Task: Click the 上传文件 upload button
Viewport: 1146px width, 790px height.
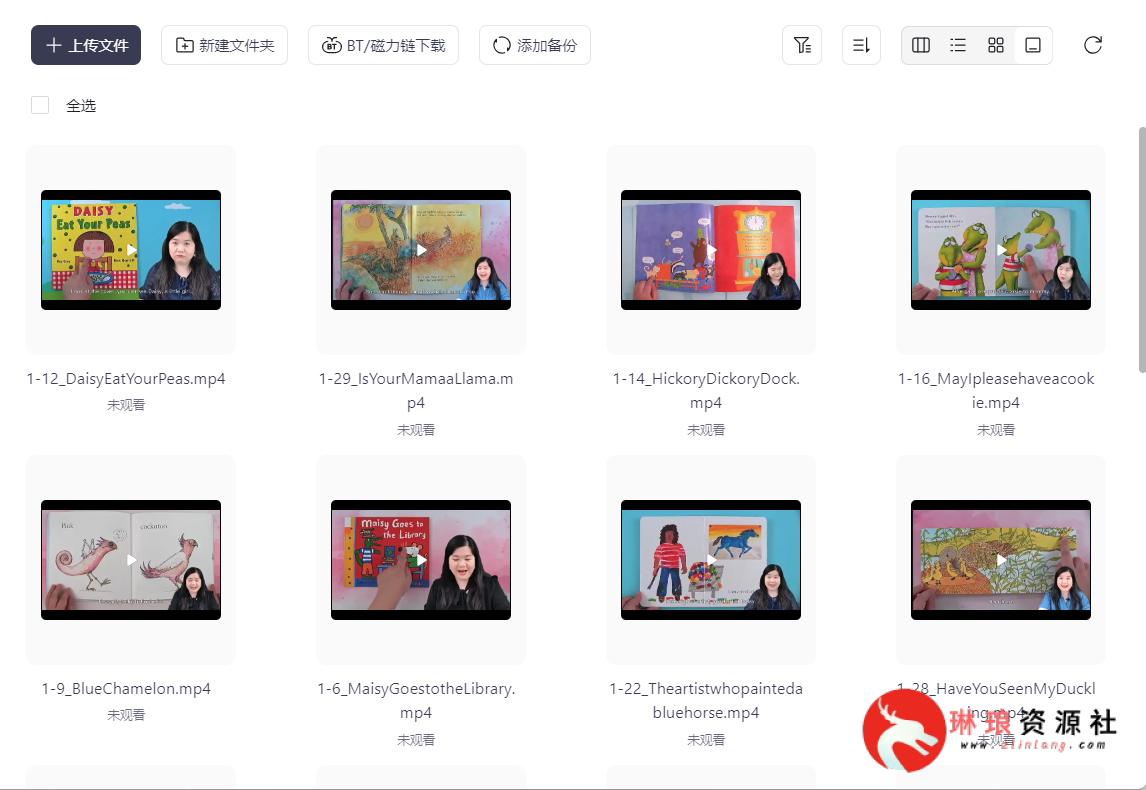Action: pos(86,45)
